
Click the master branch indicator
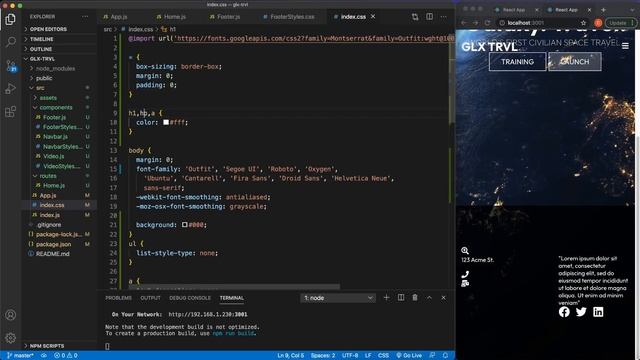[20, 356]
